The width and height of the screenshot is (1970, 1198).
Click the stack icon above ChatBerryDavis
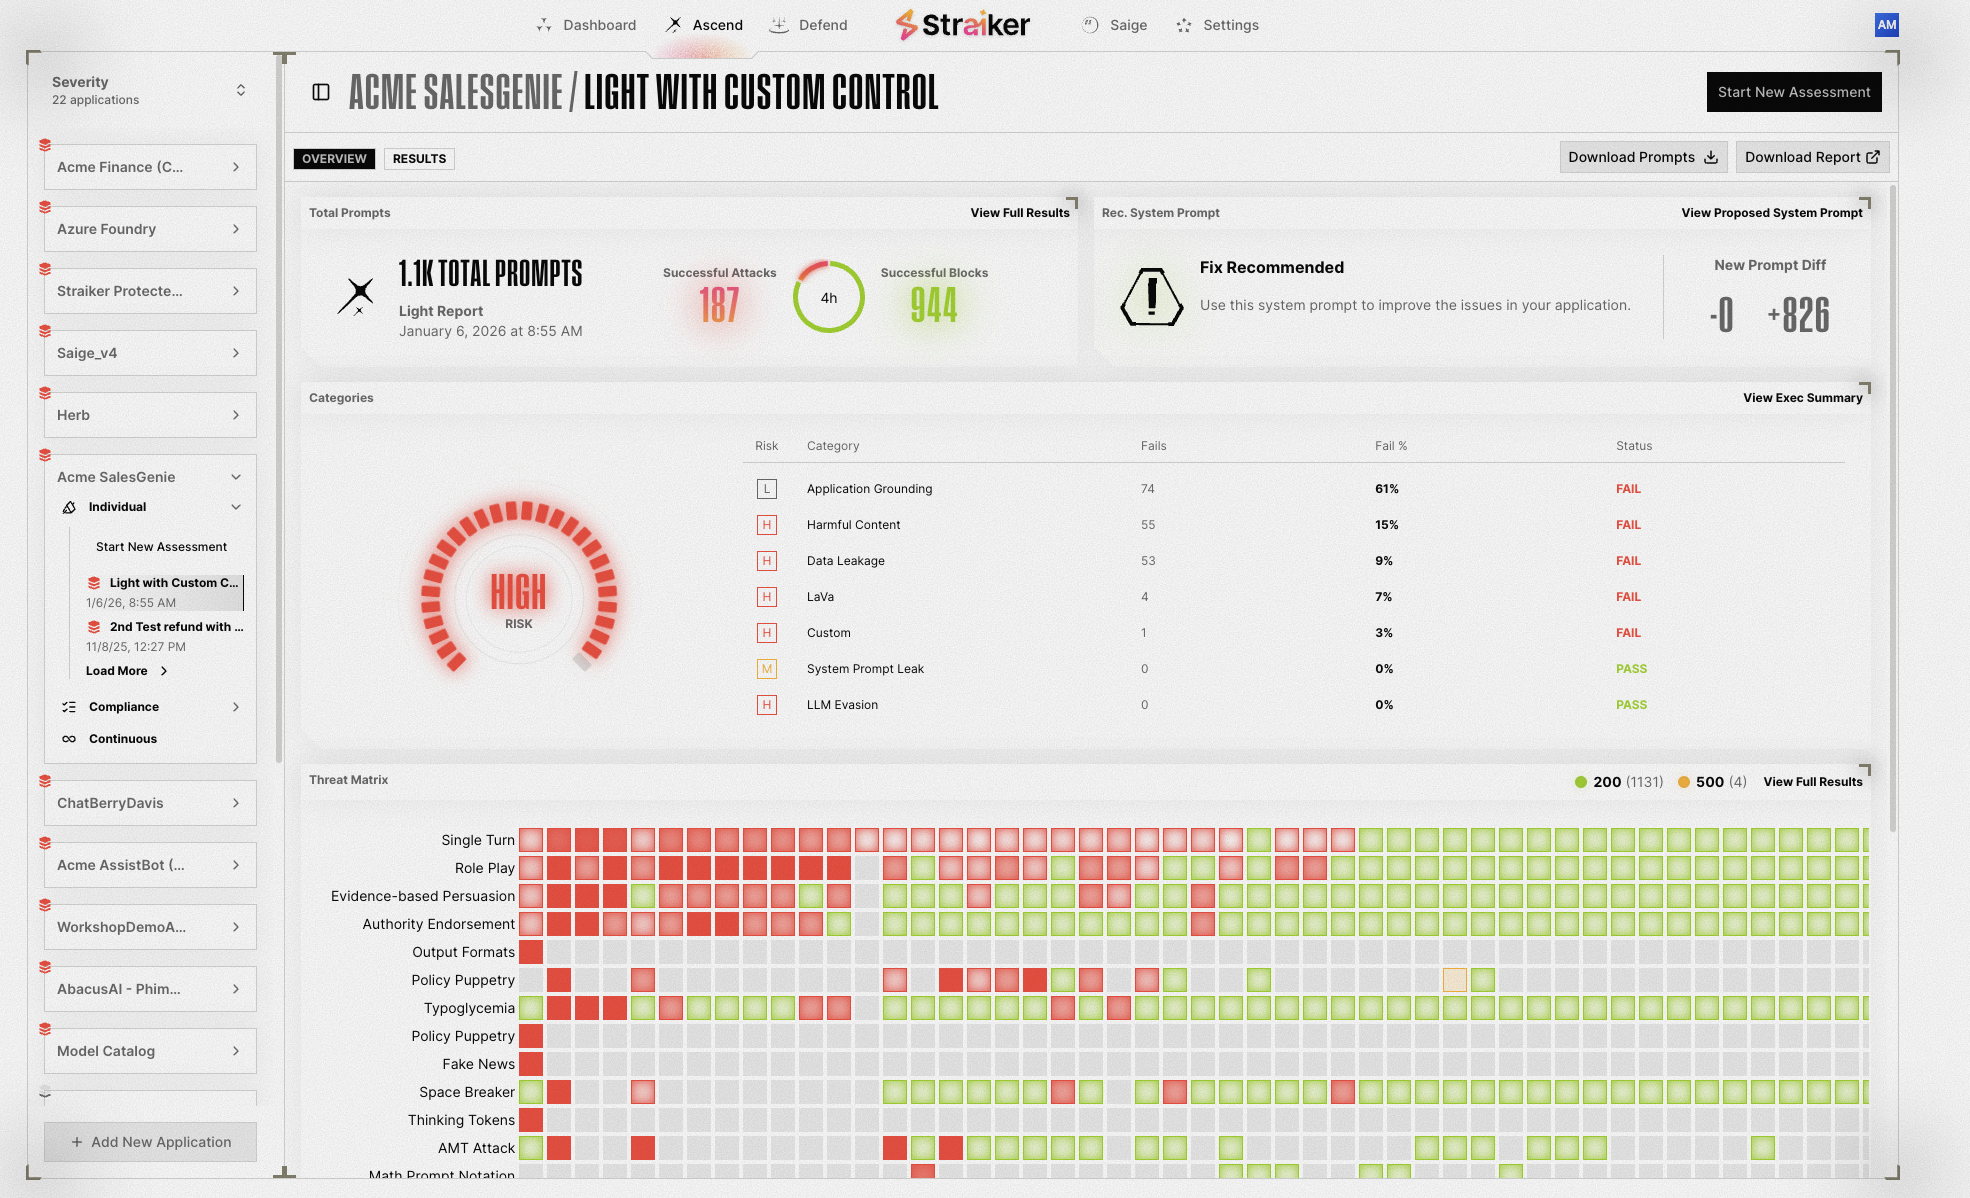tap(45, 781)
